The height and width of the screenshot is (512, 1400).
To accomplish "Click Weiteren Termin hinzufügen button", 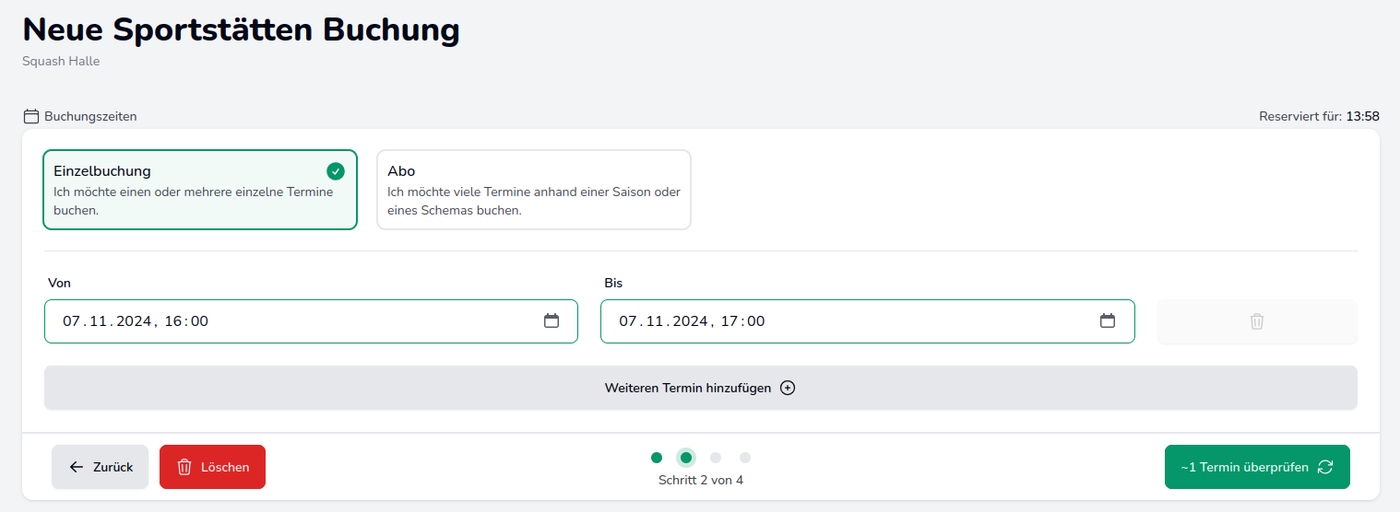I will (699, 388).
